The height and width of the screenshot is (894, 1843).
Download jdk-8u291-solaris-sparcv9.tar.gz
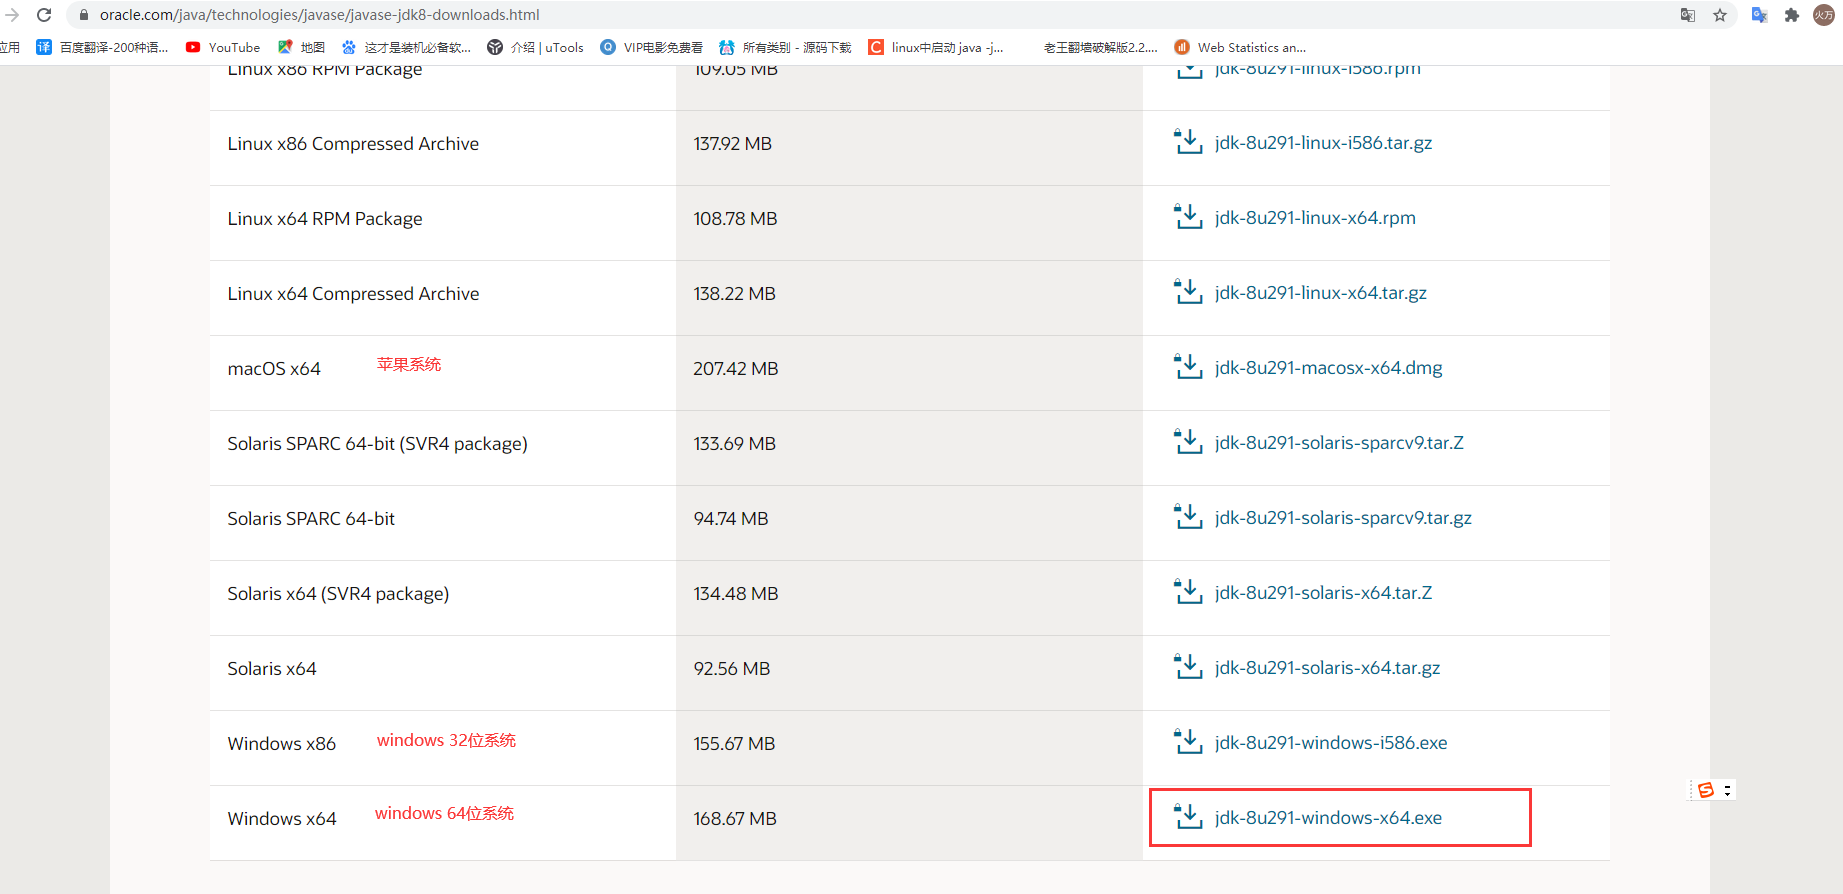point(1343,518)
